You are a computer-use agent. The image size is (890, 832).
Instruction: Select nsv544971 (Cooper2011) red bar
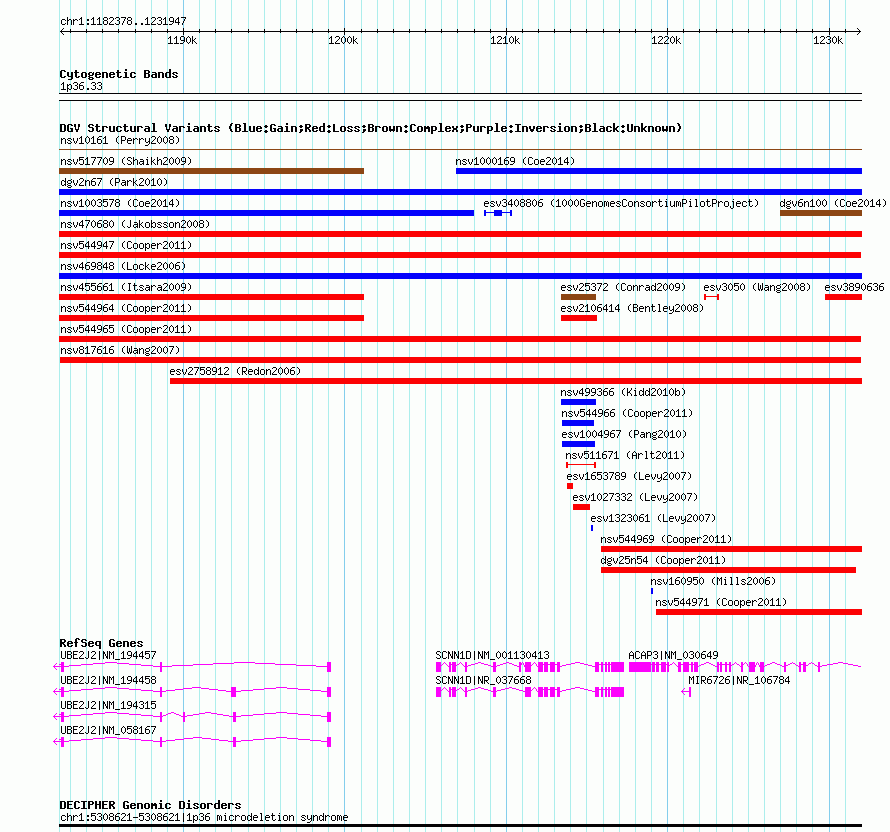759,612
